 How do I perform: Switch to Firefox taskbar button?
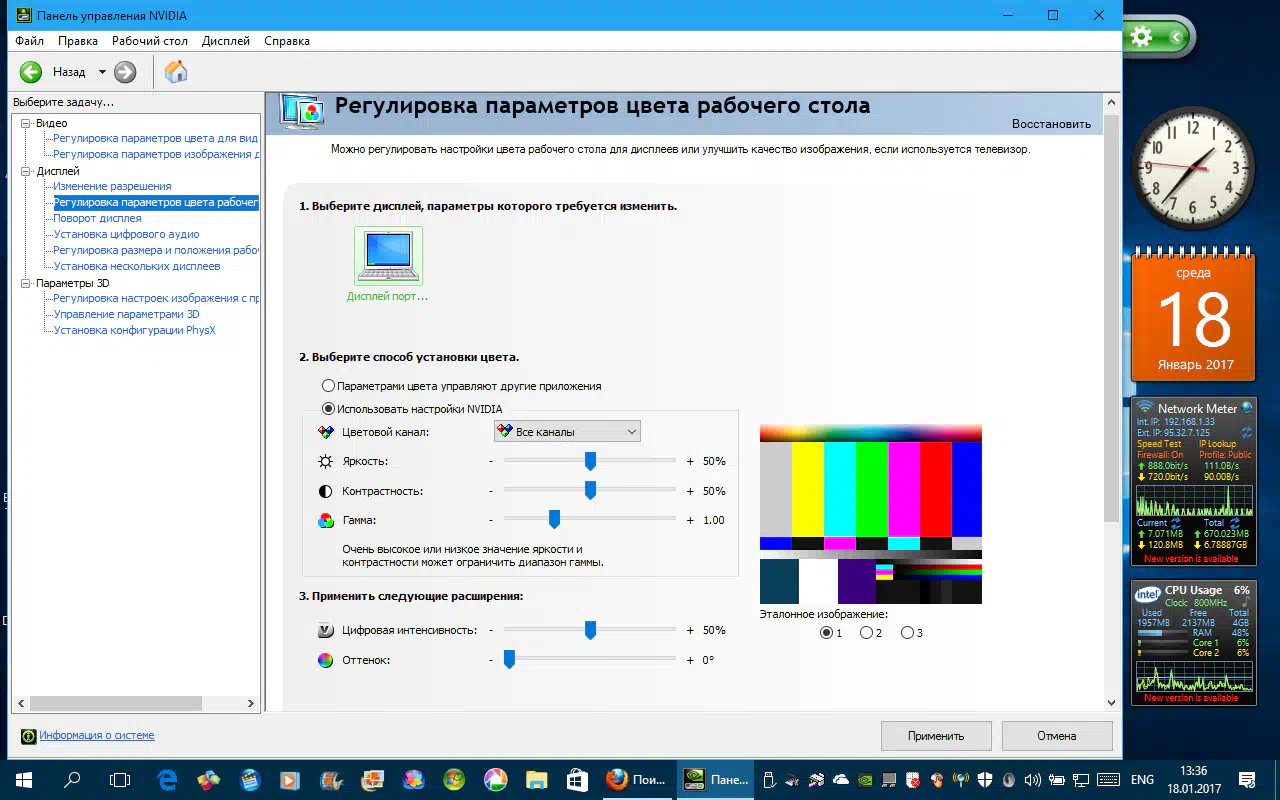(x=638, y=780)
